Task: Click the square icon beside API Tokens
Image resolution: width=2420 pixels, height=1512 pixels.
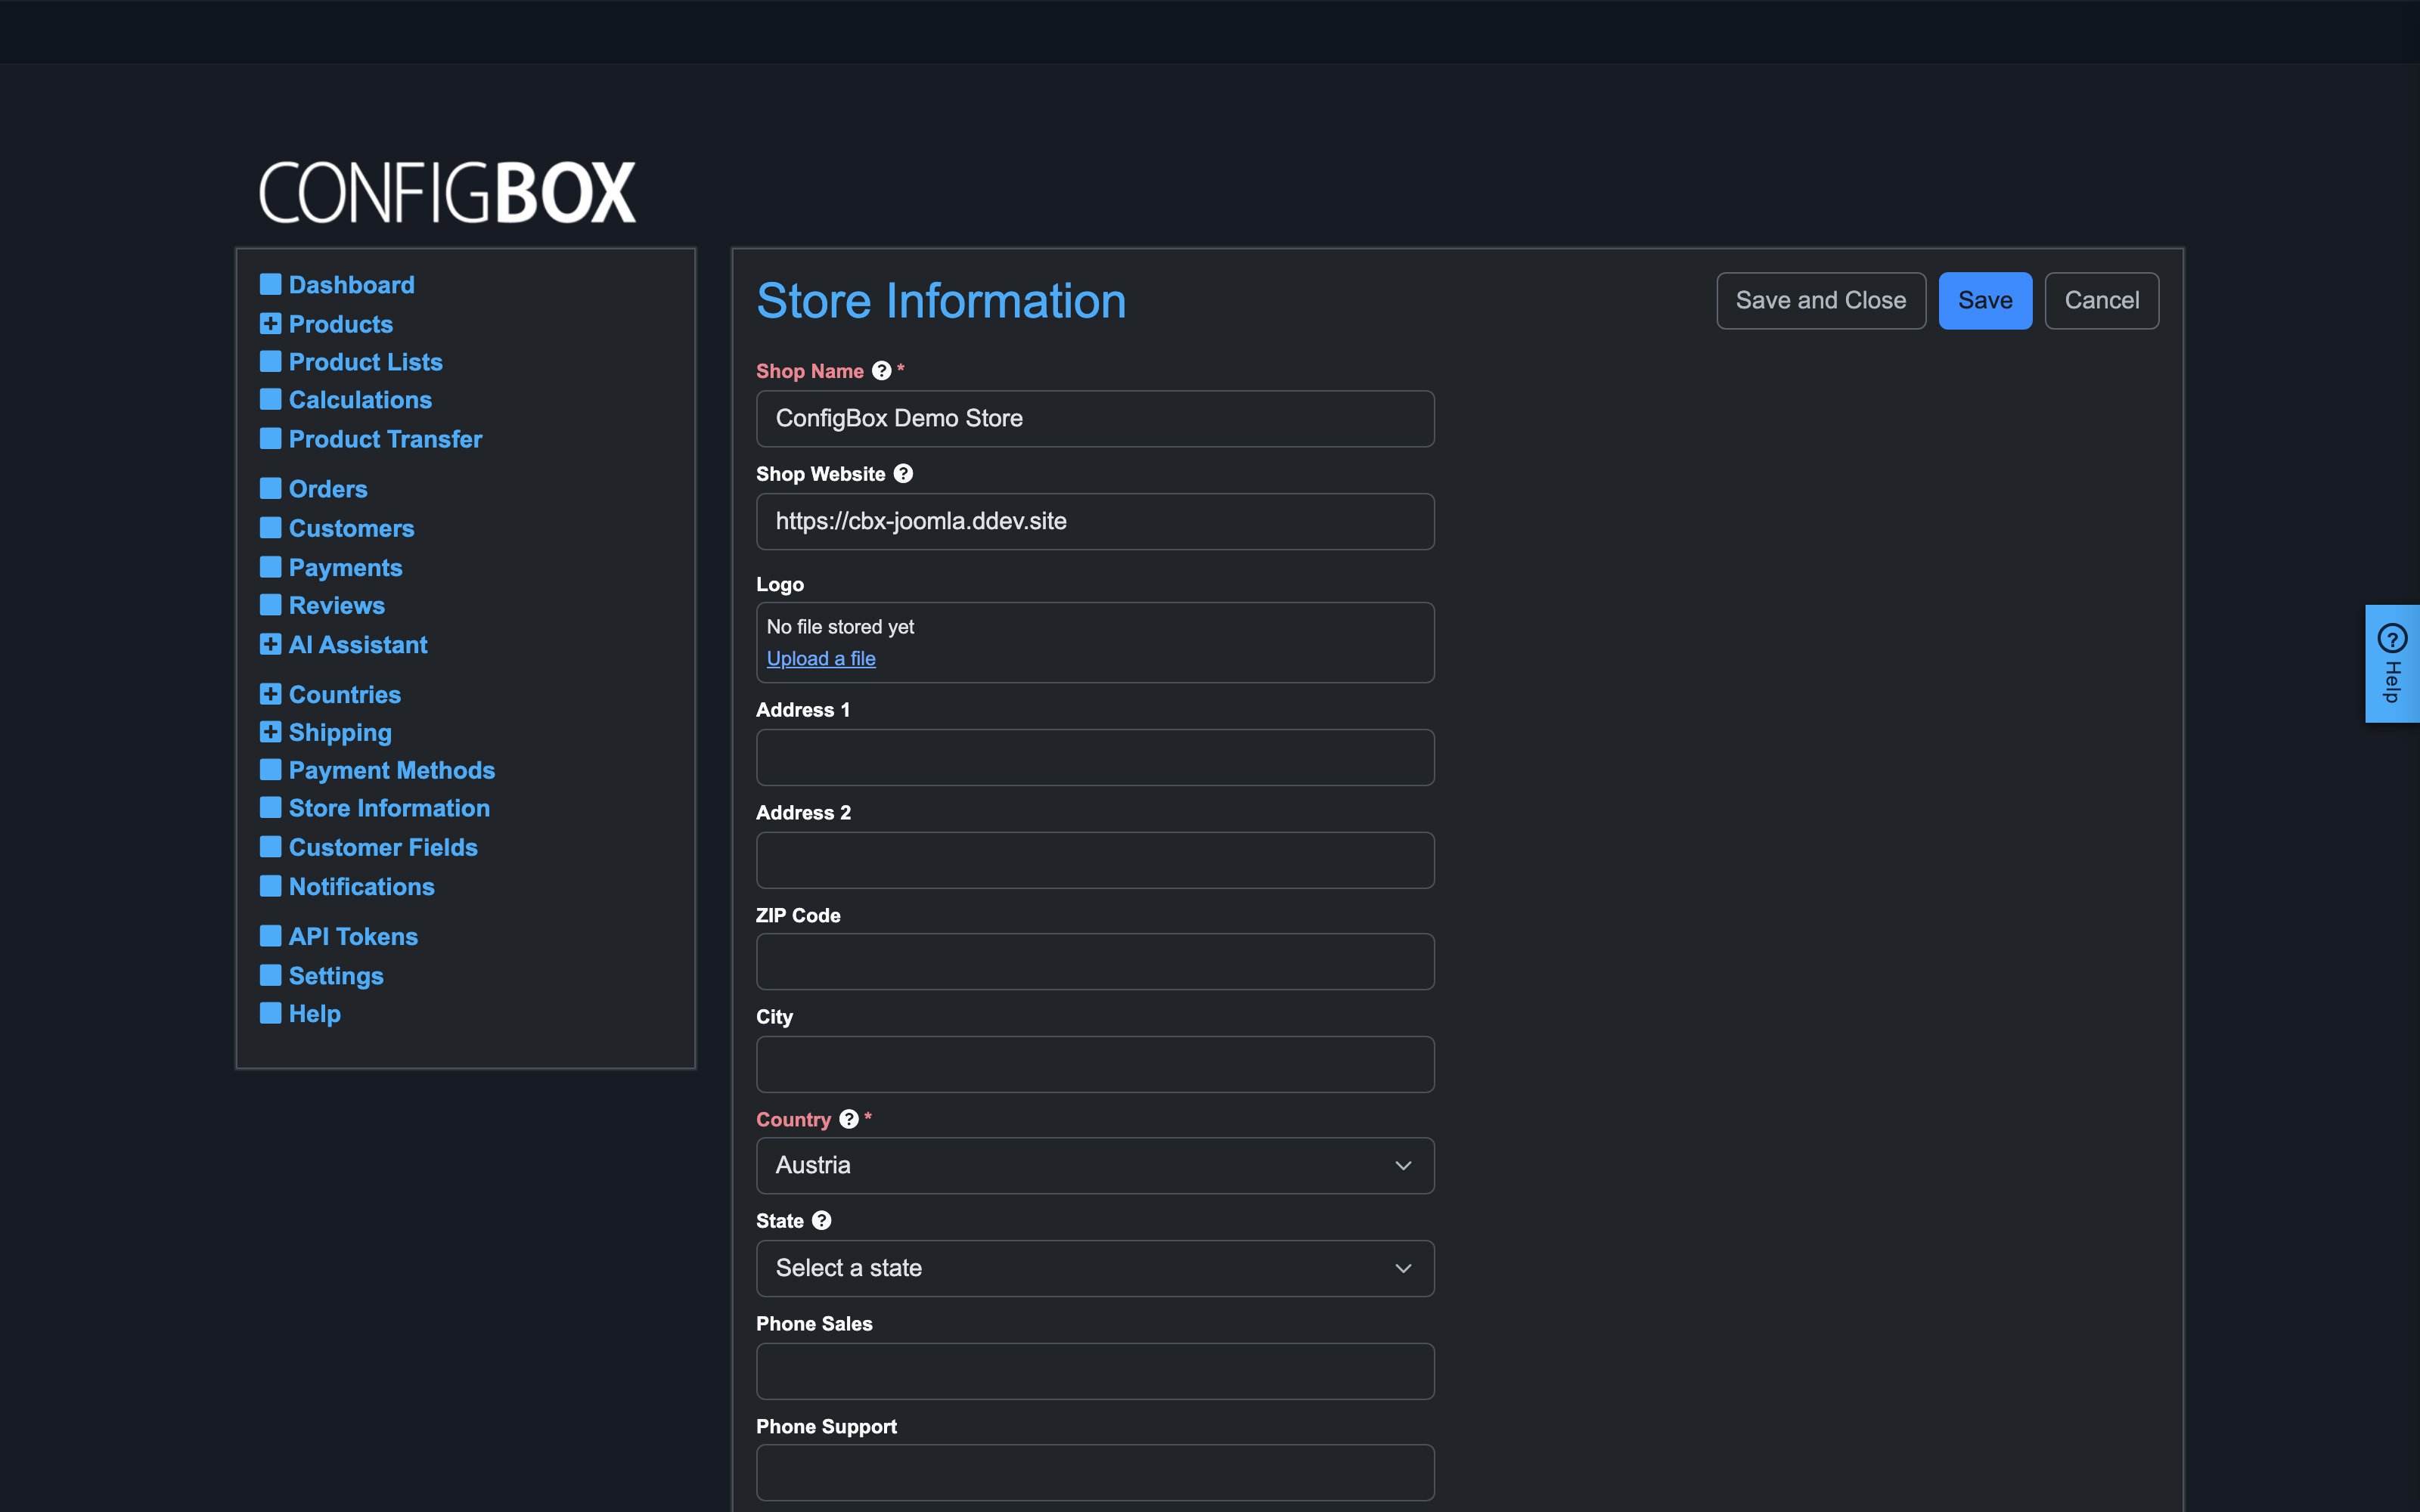Action: [270, 936]
